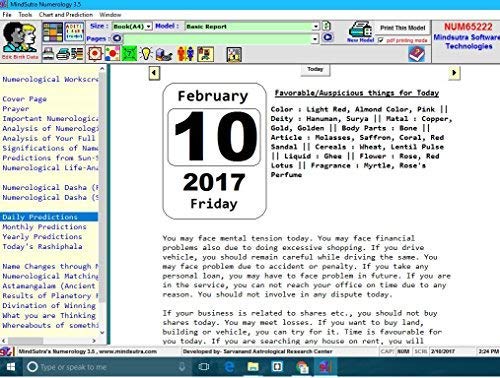Open Name Changes through entry
This screenshot has width=500, height=378.
click(x=50, y=266)
